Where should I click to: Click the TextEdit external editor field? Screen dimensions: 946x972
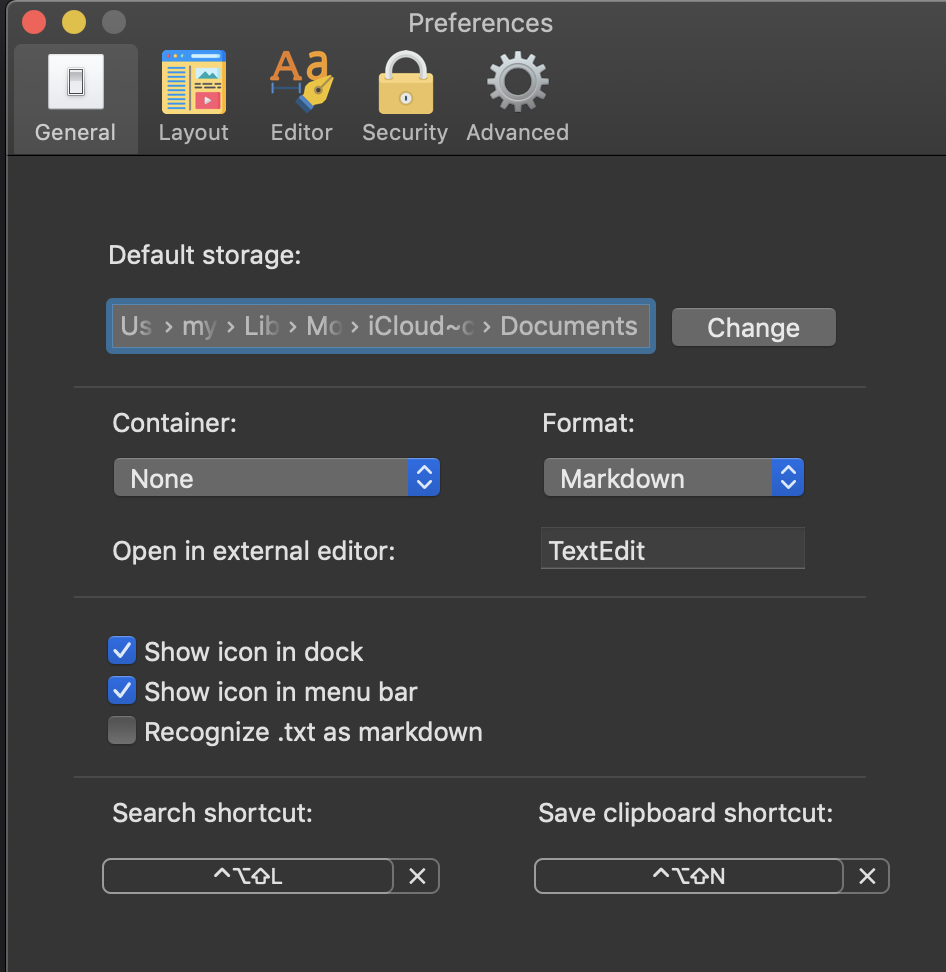673,549
